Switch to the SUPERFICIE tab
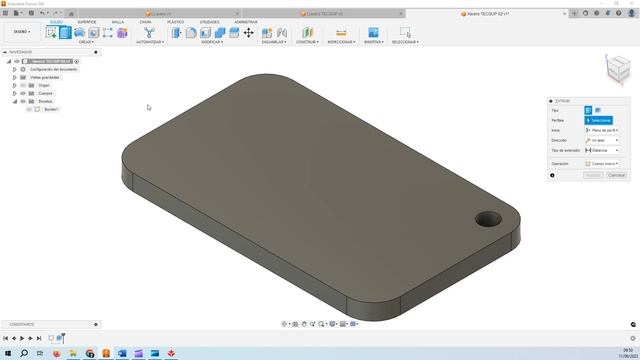640x360 pixels. (x=87, y=22)
